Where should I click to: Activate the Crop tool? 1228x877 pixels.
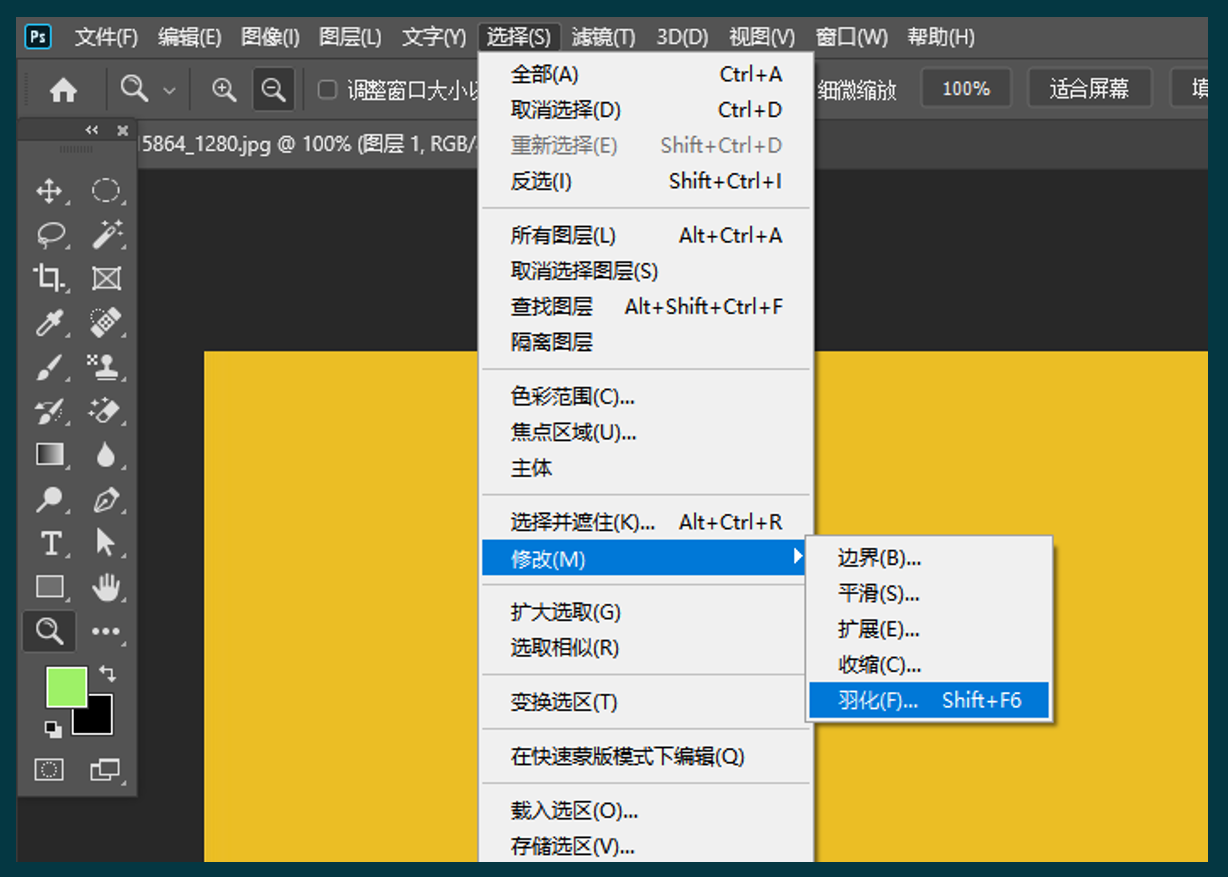pos(49,278)
